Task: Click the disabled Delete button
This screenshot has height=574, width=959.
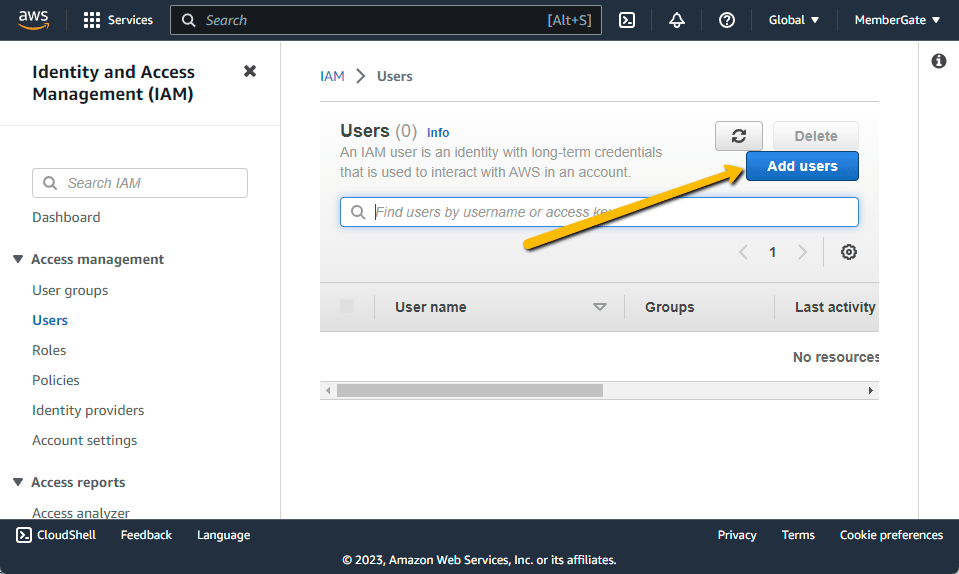Action: [816, 136]
